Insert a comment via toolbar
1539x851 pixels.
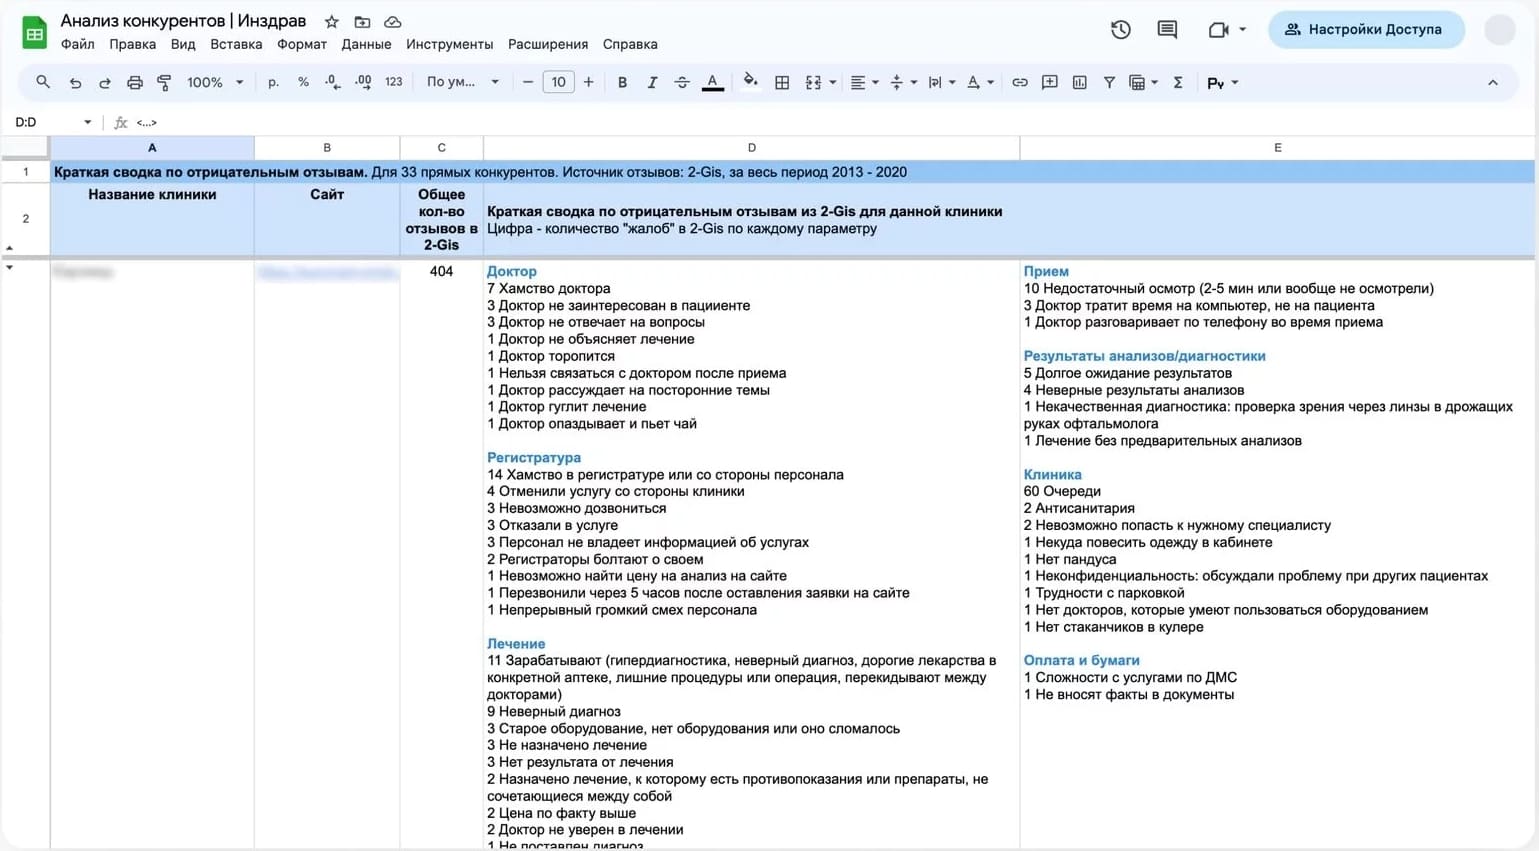(1049, 83)
